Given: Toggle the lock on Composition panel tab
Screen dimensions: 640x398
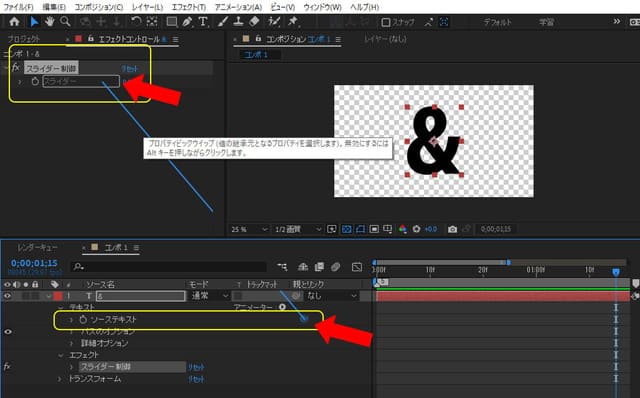Looking at the screenshot, I should click(x=258, y=39).
